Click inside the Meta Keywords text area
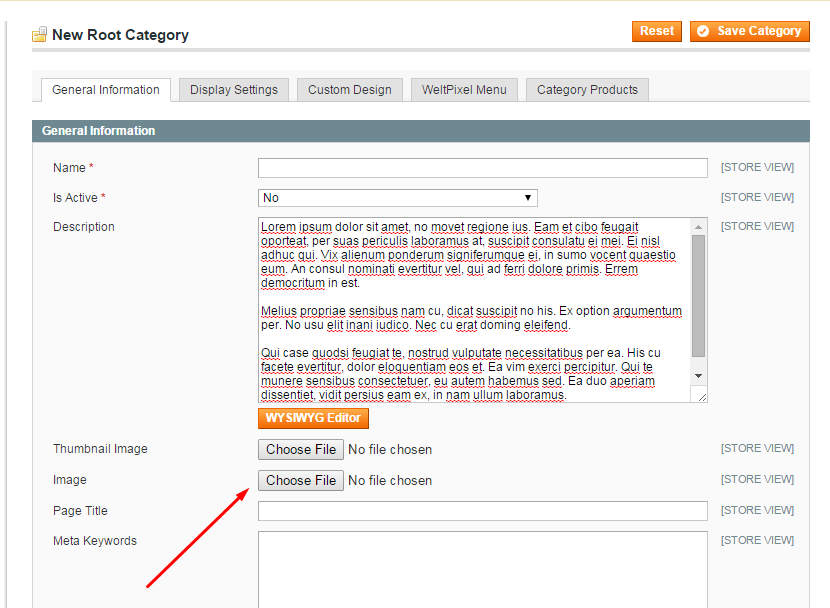This screenshot has width=830, height=608. 482,568
